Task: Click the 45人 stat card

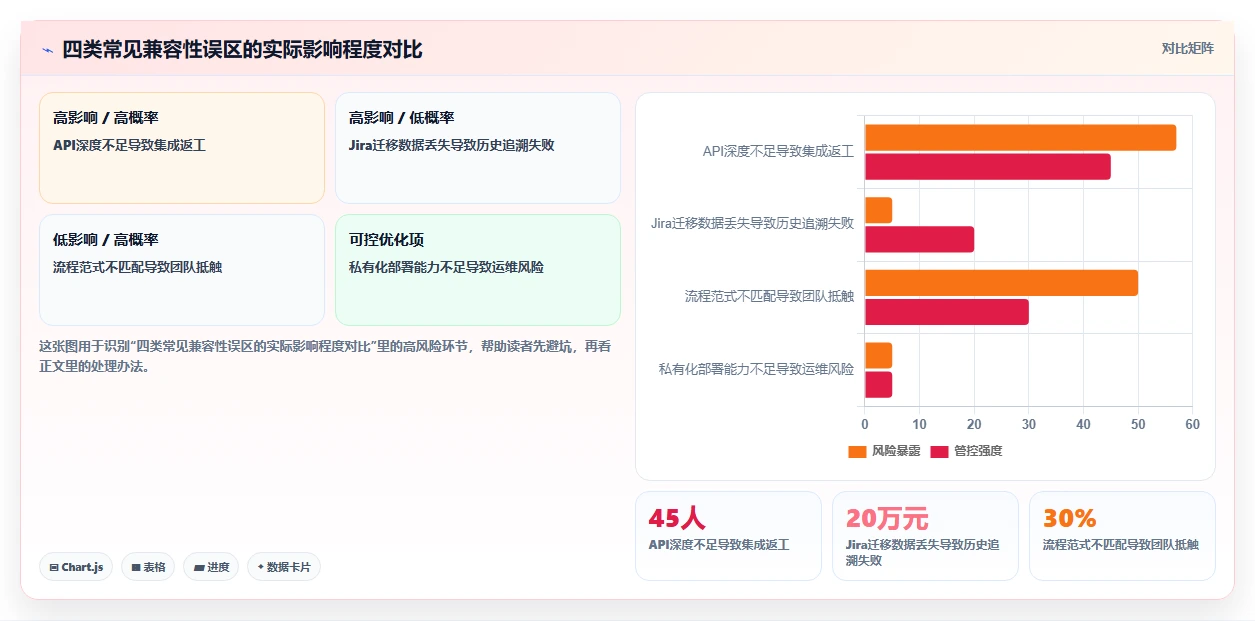Action: [x=728, y=535]
